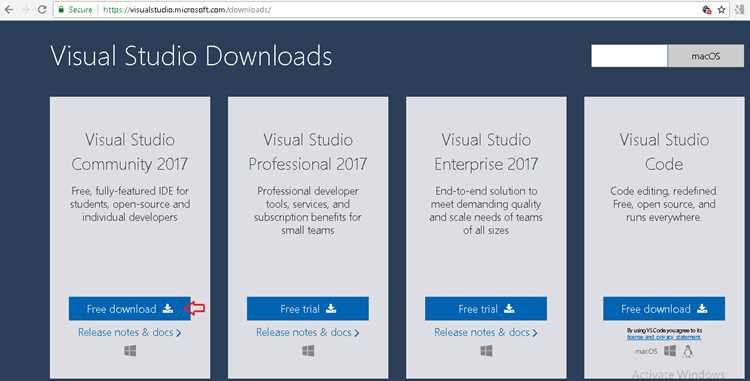The height and width of the screenshot is (381, 750).
Task: Open Release notes & docs for Enterprise
Action: click(486, 332)
